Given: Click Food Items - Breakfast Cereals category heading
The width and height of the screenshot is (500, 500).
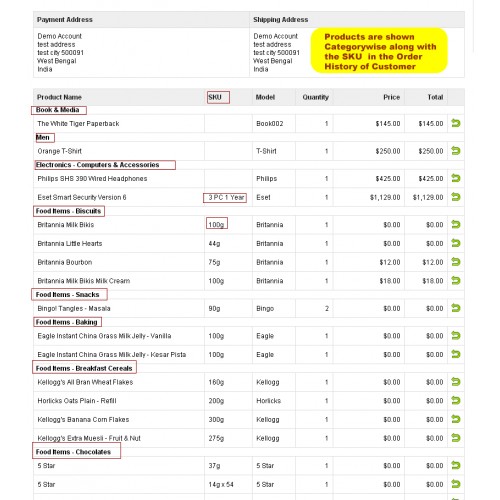Looking at the screenshot, I should 84,368.
